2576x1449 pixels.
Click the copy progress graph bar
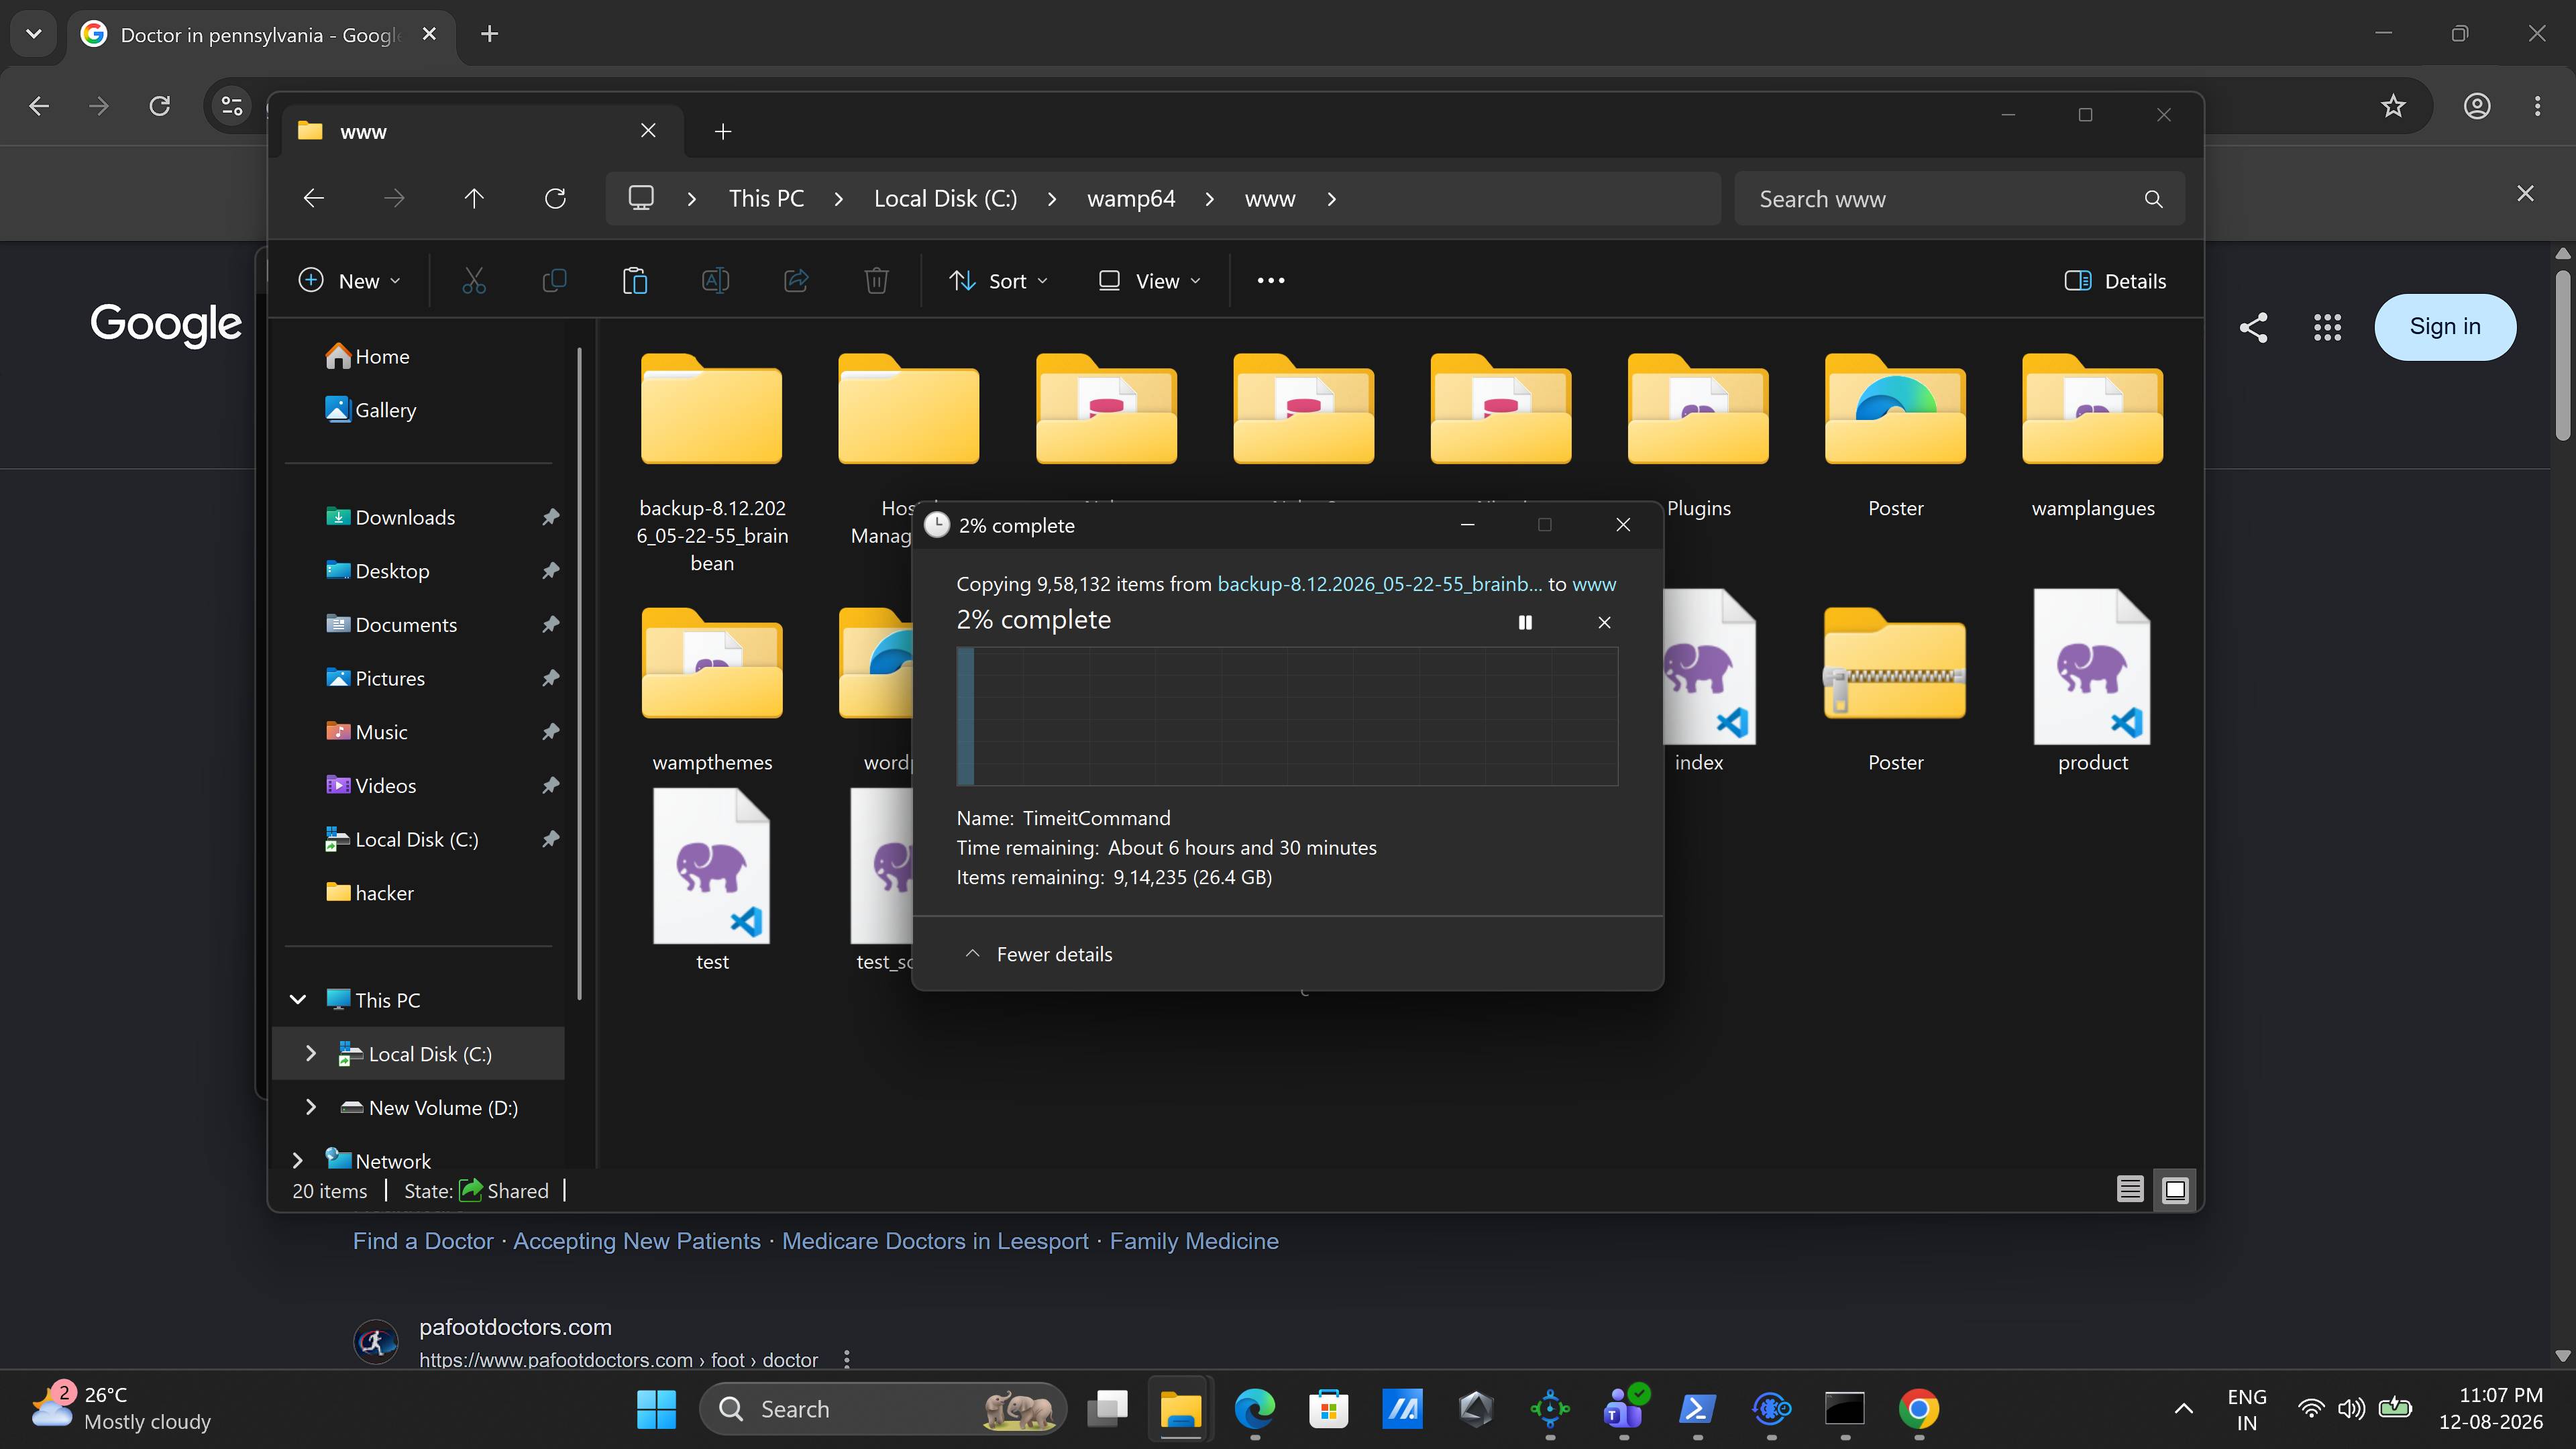(x=1287, y=716)
